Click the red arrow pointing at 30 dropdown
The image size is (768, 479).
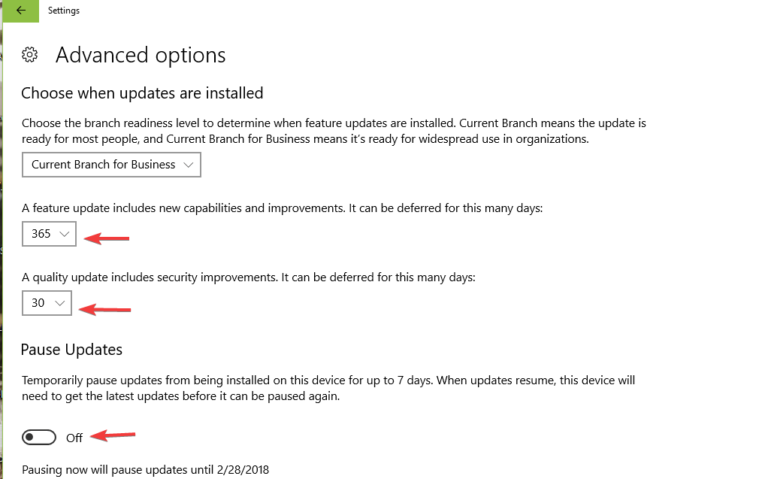tap(105, 309)
